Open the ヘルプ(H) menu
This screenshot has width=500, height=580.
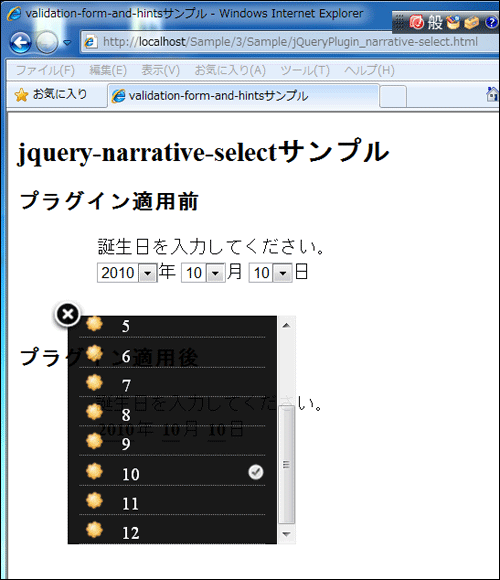369,70
